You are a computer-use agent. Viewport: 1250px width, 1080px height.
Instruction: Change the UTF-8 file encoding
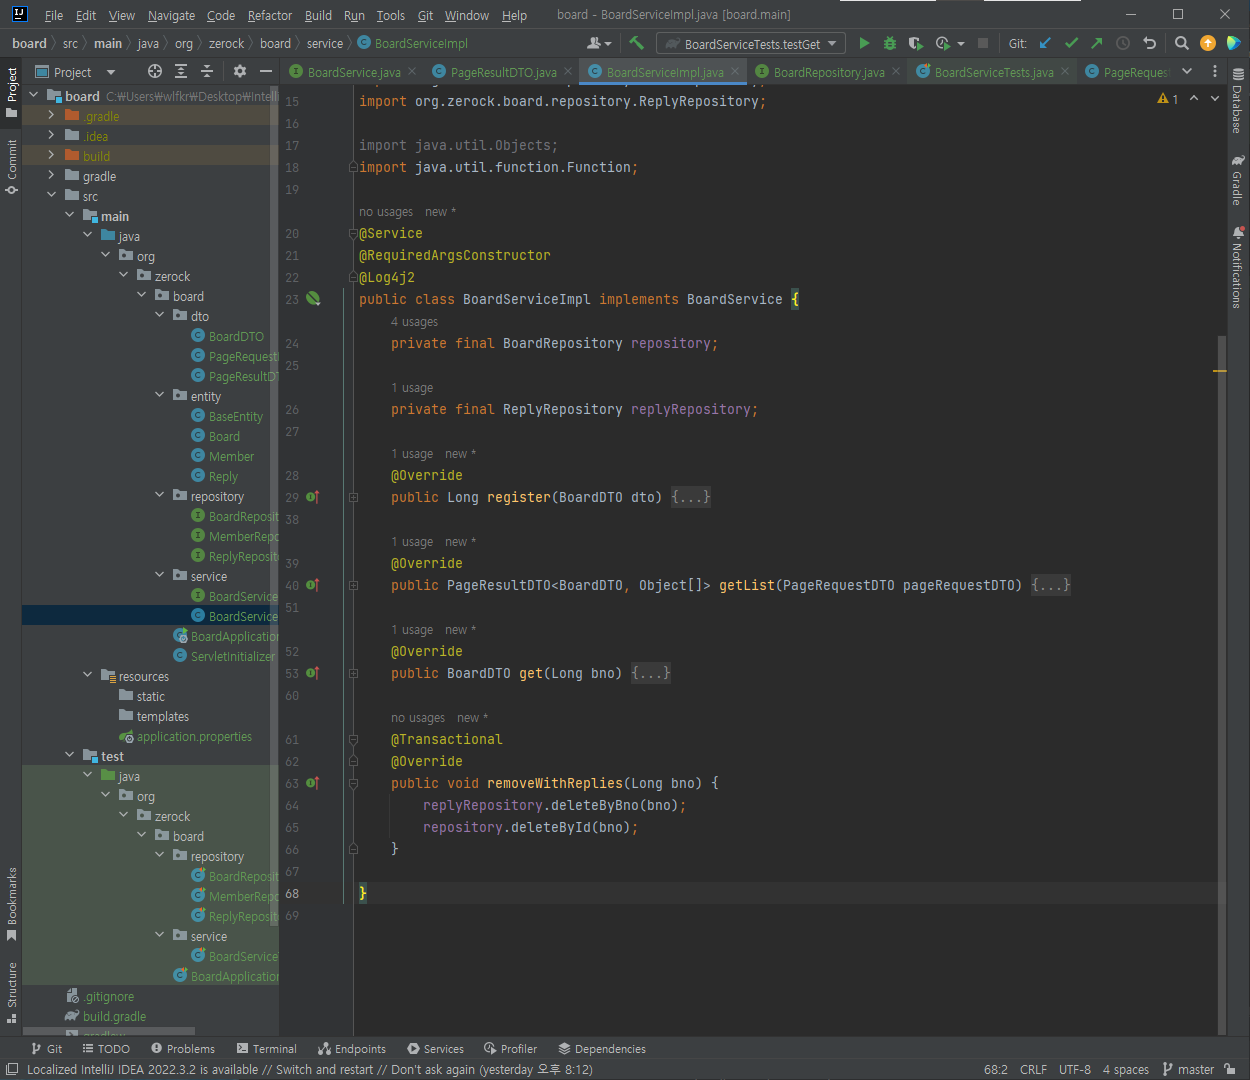click(x=1075, y=1069)
